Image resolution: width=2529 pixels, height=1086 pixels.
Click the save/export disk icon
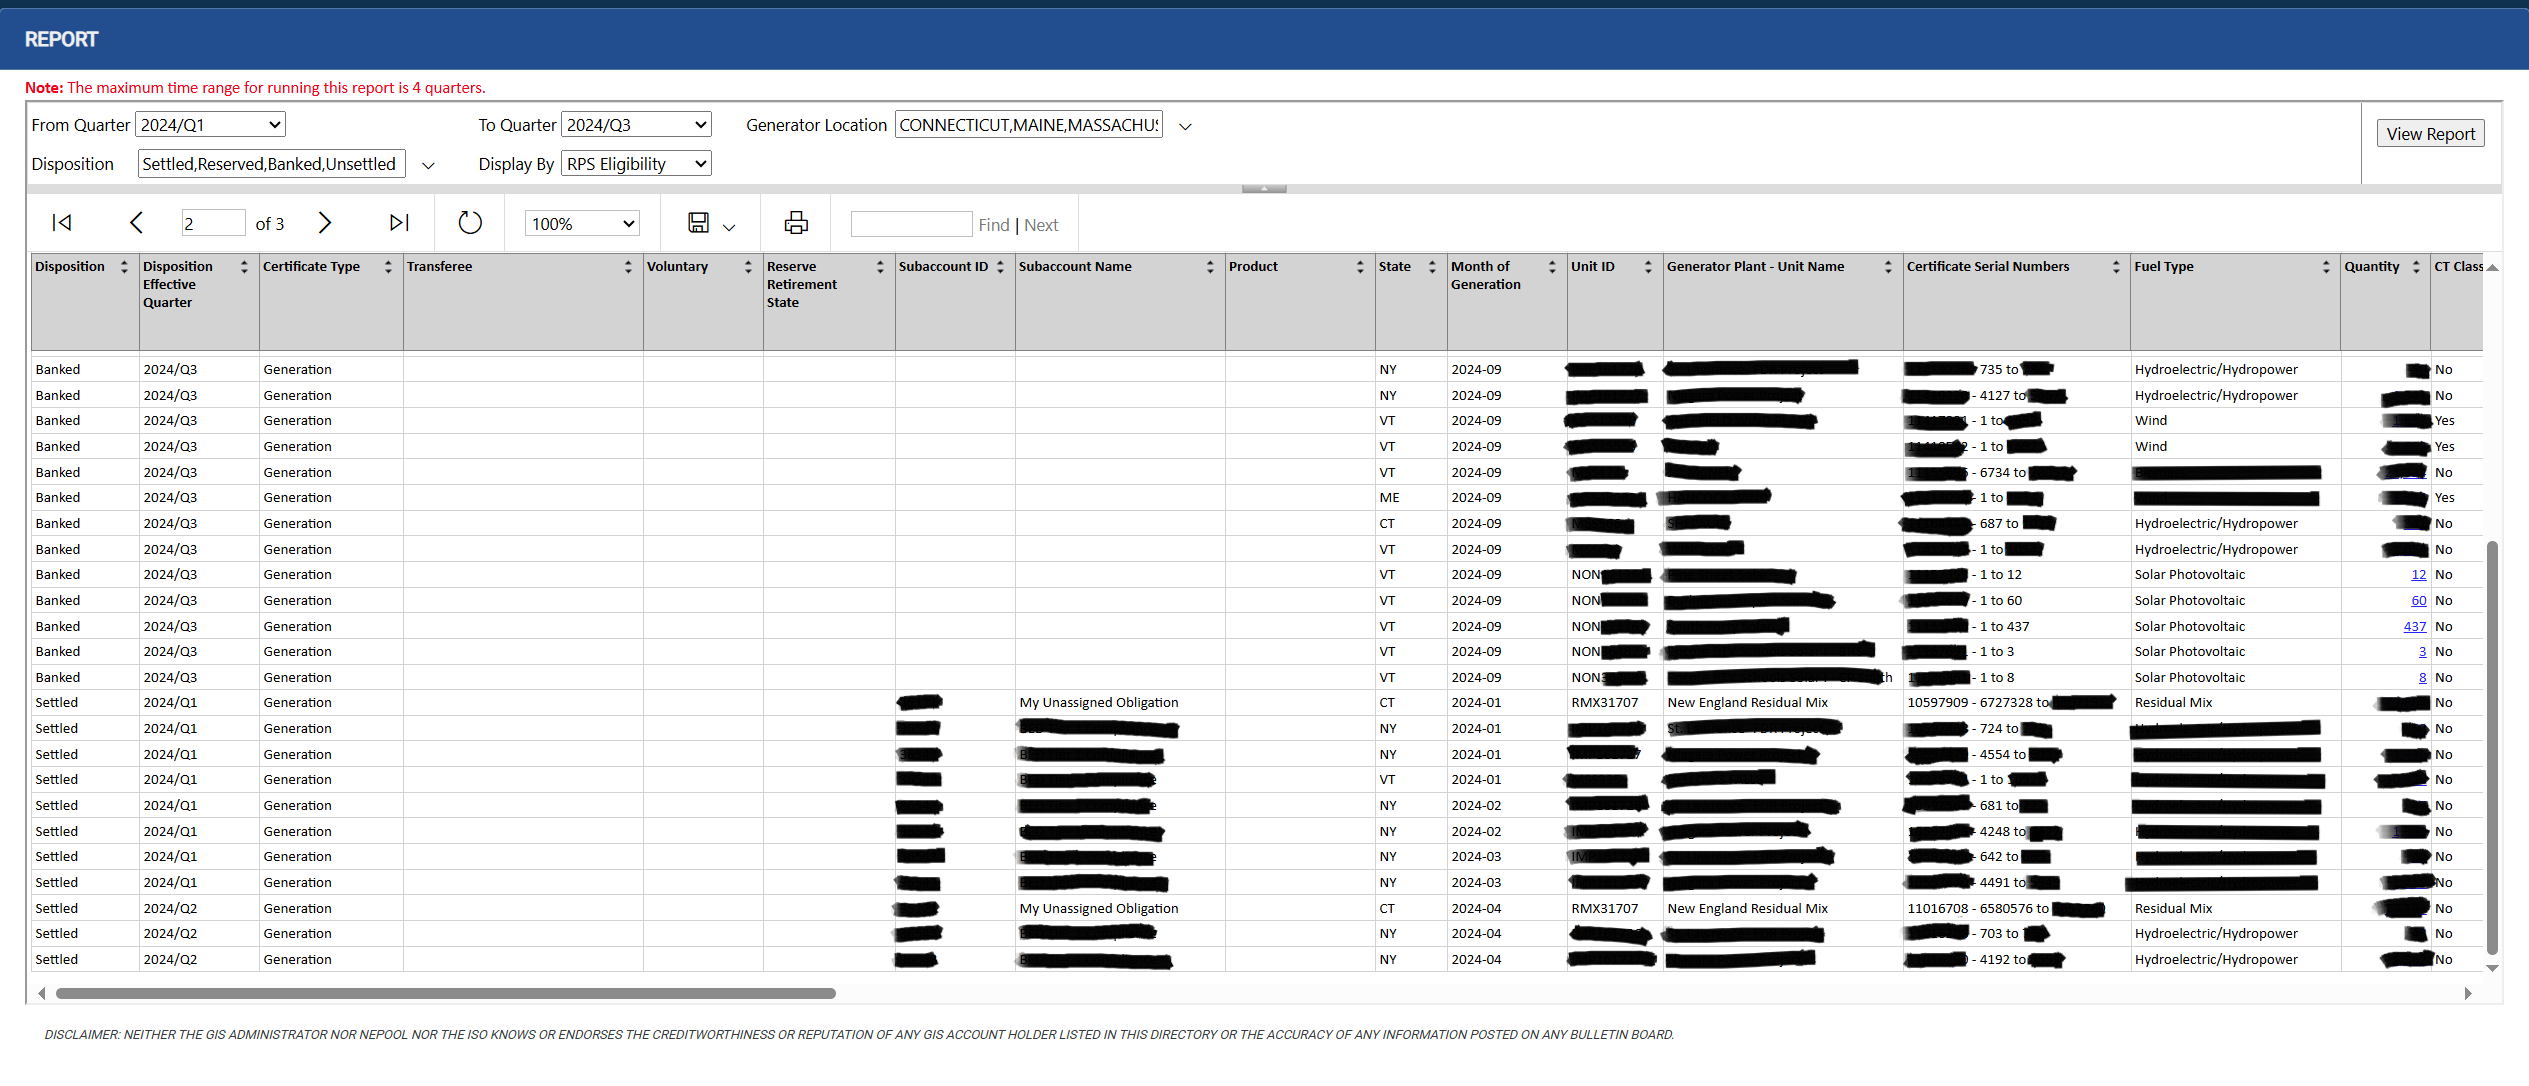coord(698,223)
